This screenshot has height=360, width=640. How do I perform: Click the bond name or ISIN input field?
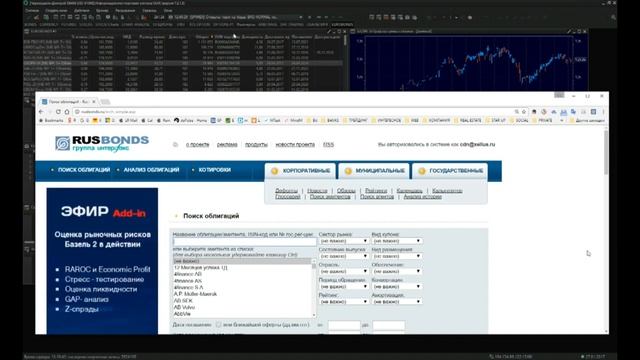click(244, 242)
